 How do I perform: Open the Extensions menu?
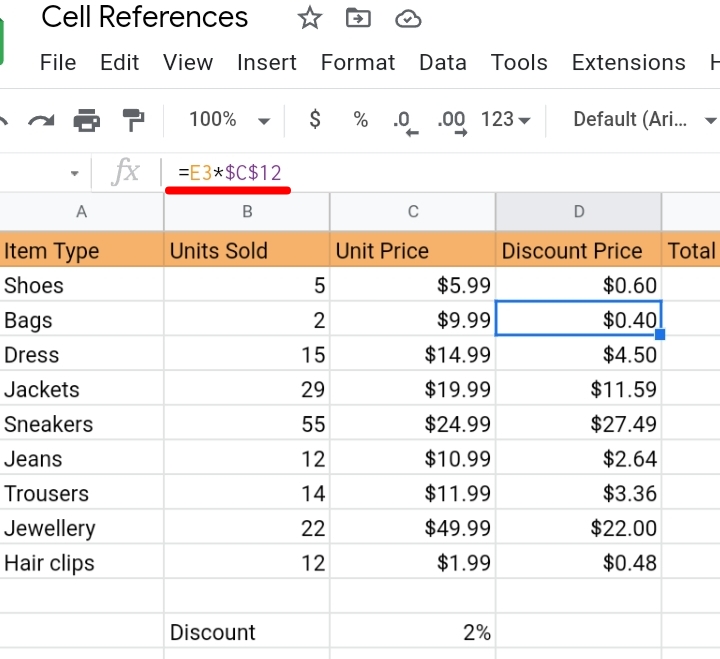coord(628,62)
